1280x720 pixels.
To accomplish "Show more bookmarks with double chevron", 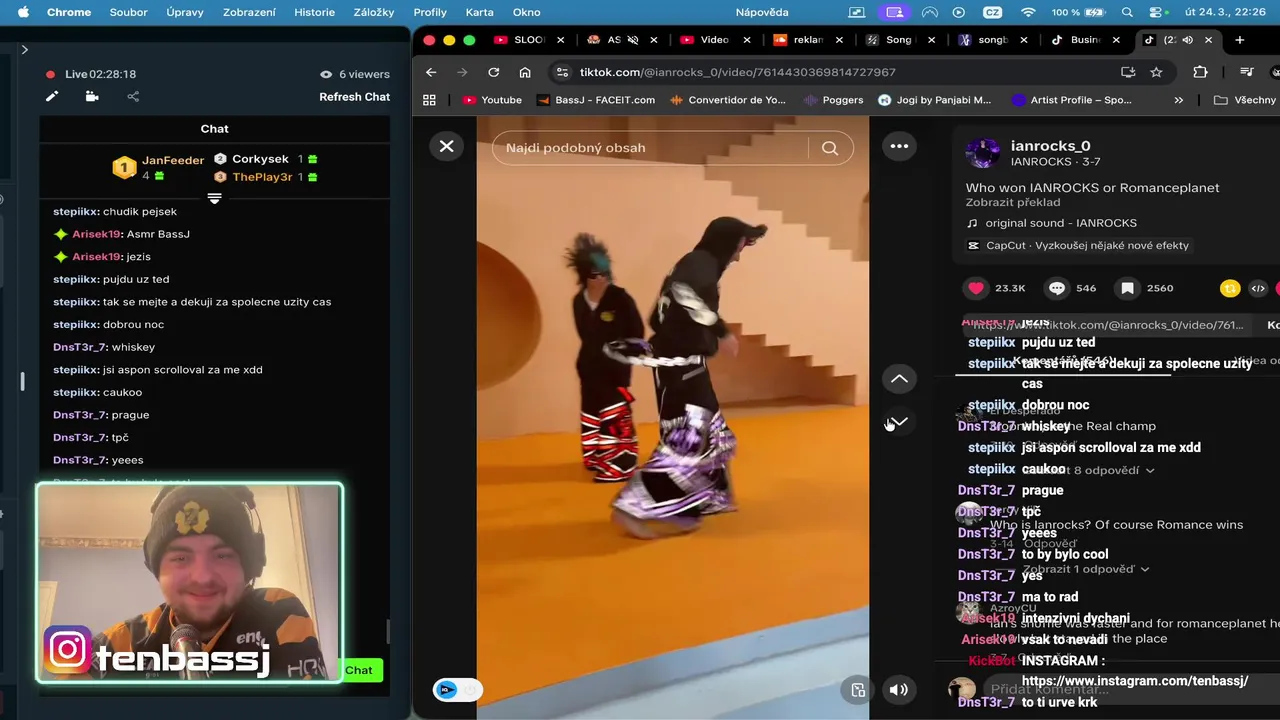I will pos(1178,100).
